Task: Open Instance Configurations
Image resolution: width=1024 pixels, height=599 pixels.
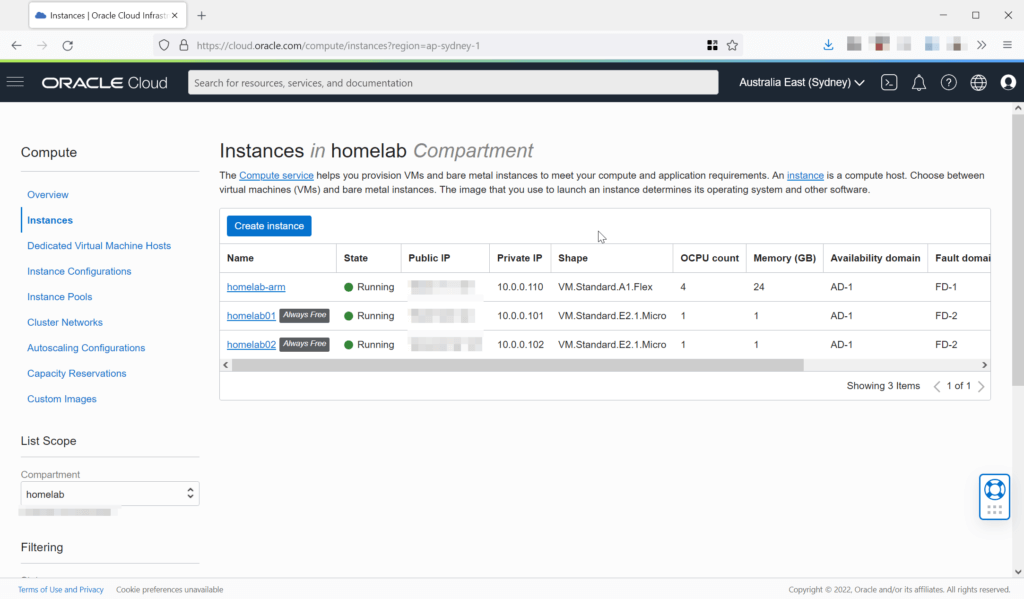Action: [x=79, y=271]
